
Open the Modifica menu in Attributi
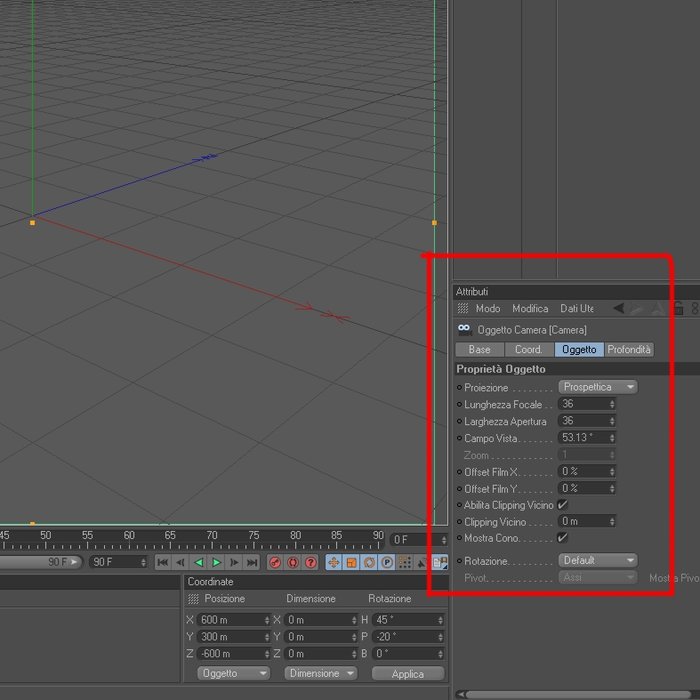coord(530,308)
